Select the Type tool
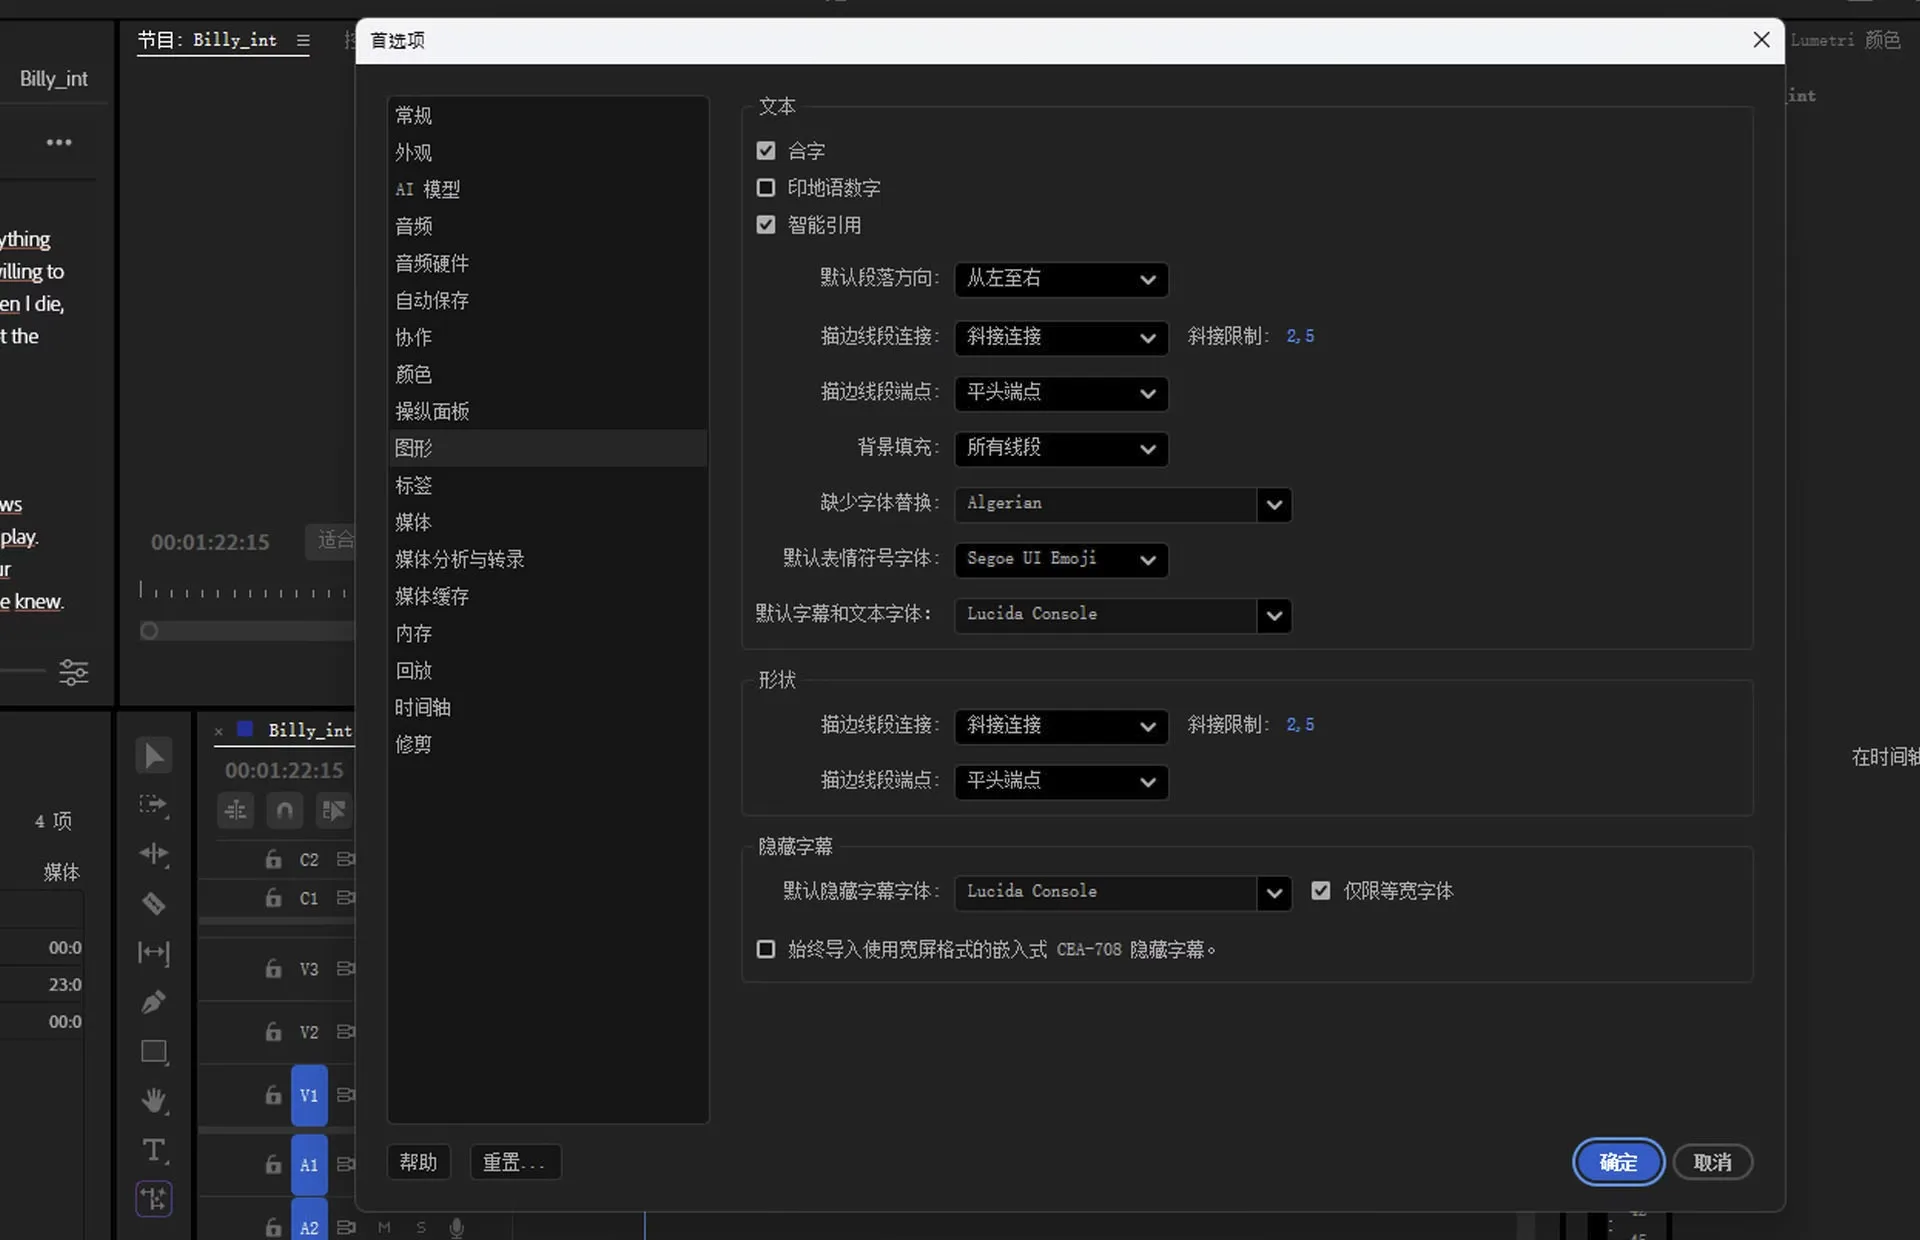This screenshot has height=1240, width=1920. tap(153, 1150)
